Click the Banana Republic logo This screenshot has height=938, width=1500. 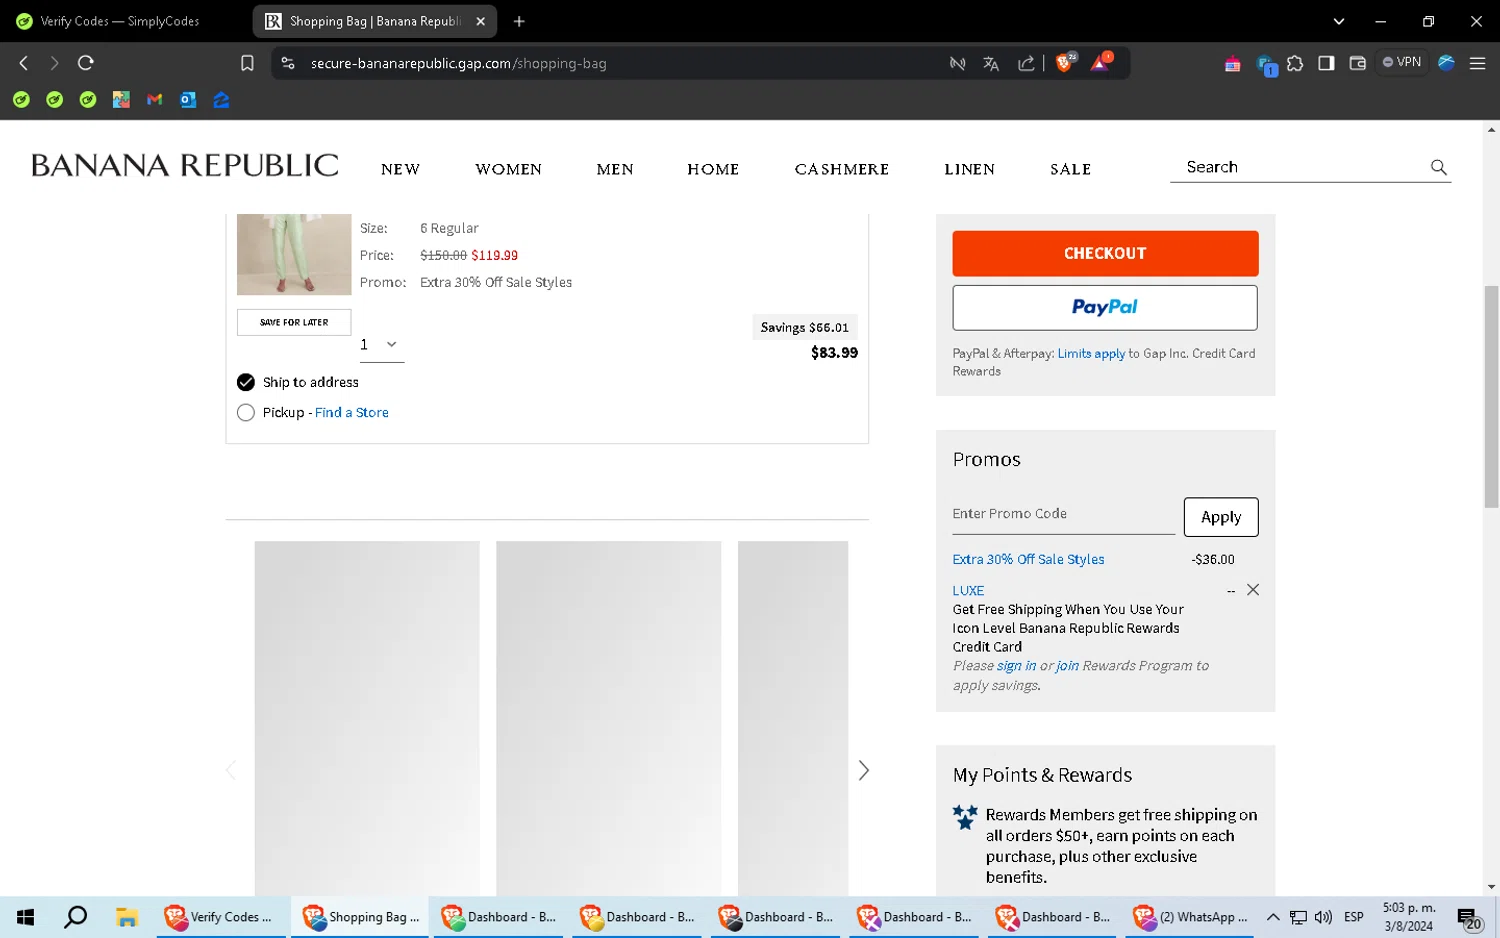coord(185,165)
